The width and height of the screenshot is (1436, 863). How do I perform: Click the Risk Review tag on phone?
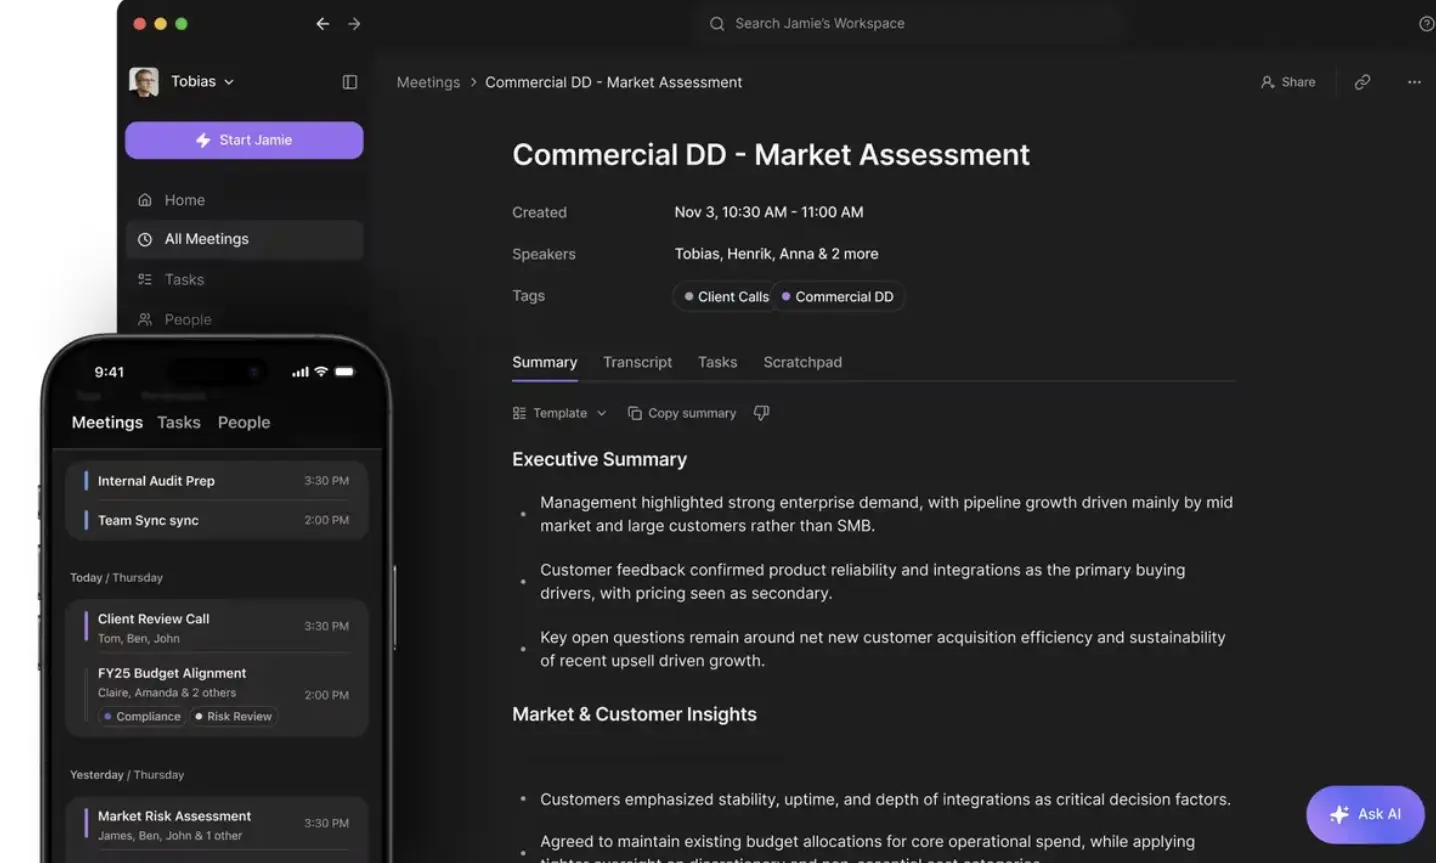(x=233, y=716)
